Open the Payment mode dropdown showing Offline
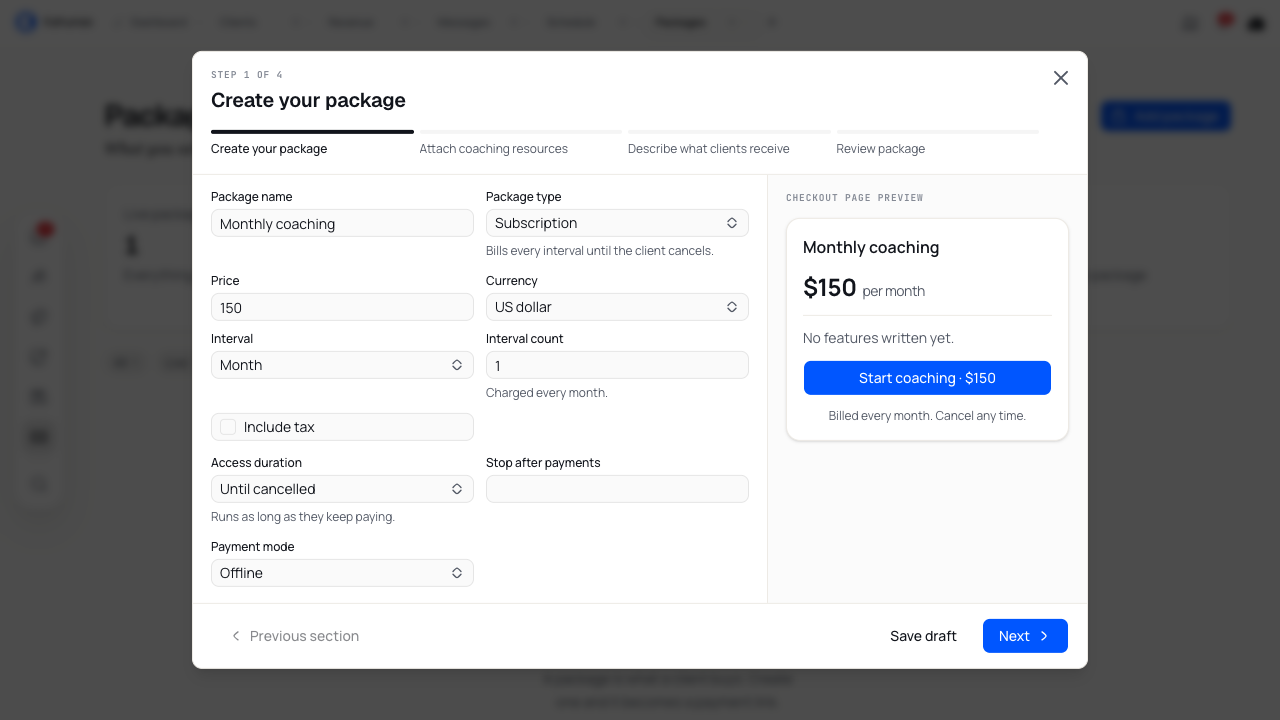The height and width of the screenshot is (720, 1280). (x=342, y=573)
